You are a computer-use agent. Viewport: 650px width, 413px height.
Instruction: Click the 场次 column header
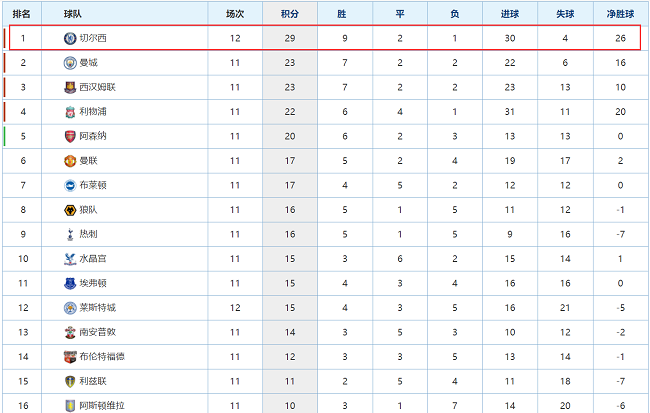tap(235, 14)
